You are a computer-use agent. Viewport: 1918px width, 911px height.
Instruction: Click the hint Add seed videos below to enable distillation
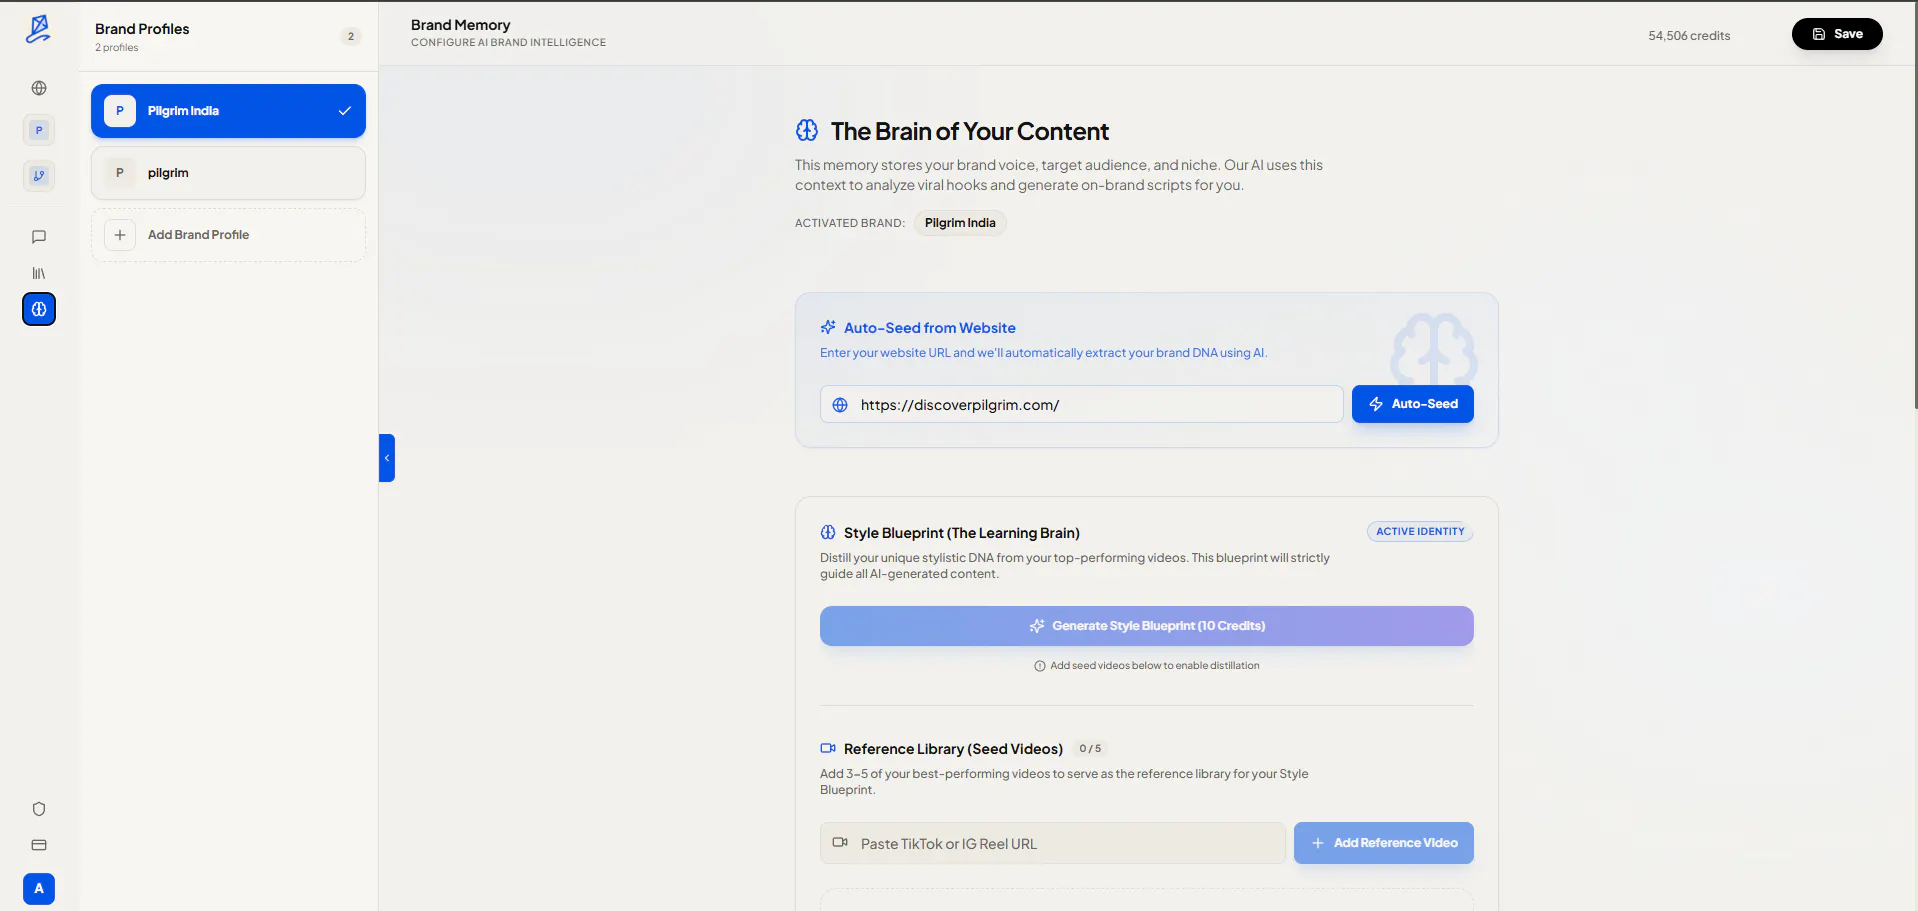point(1155,666)
